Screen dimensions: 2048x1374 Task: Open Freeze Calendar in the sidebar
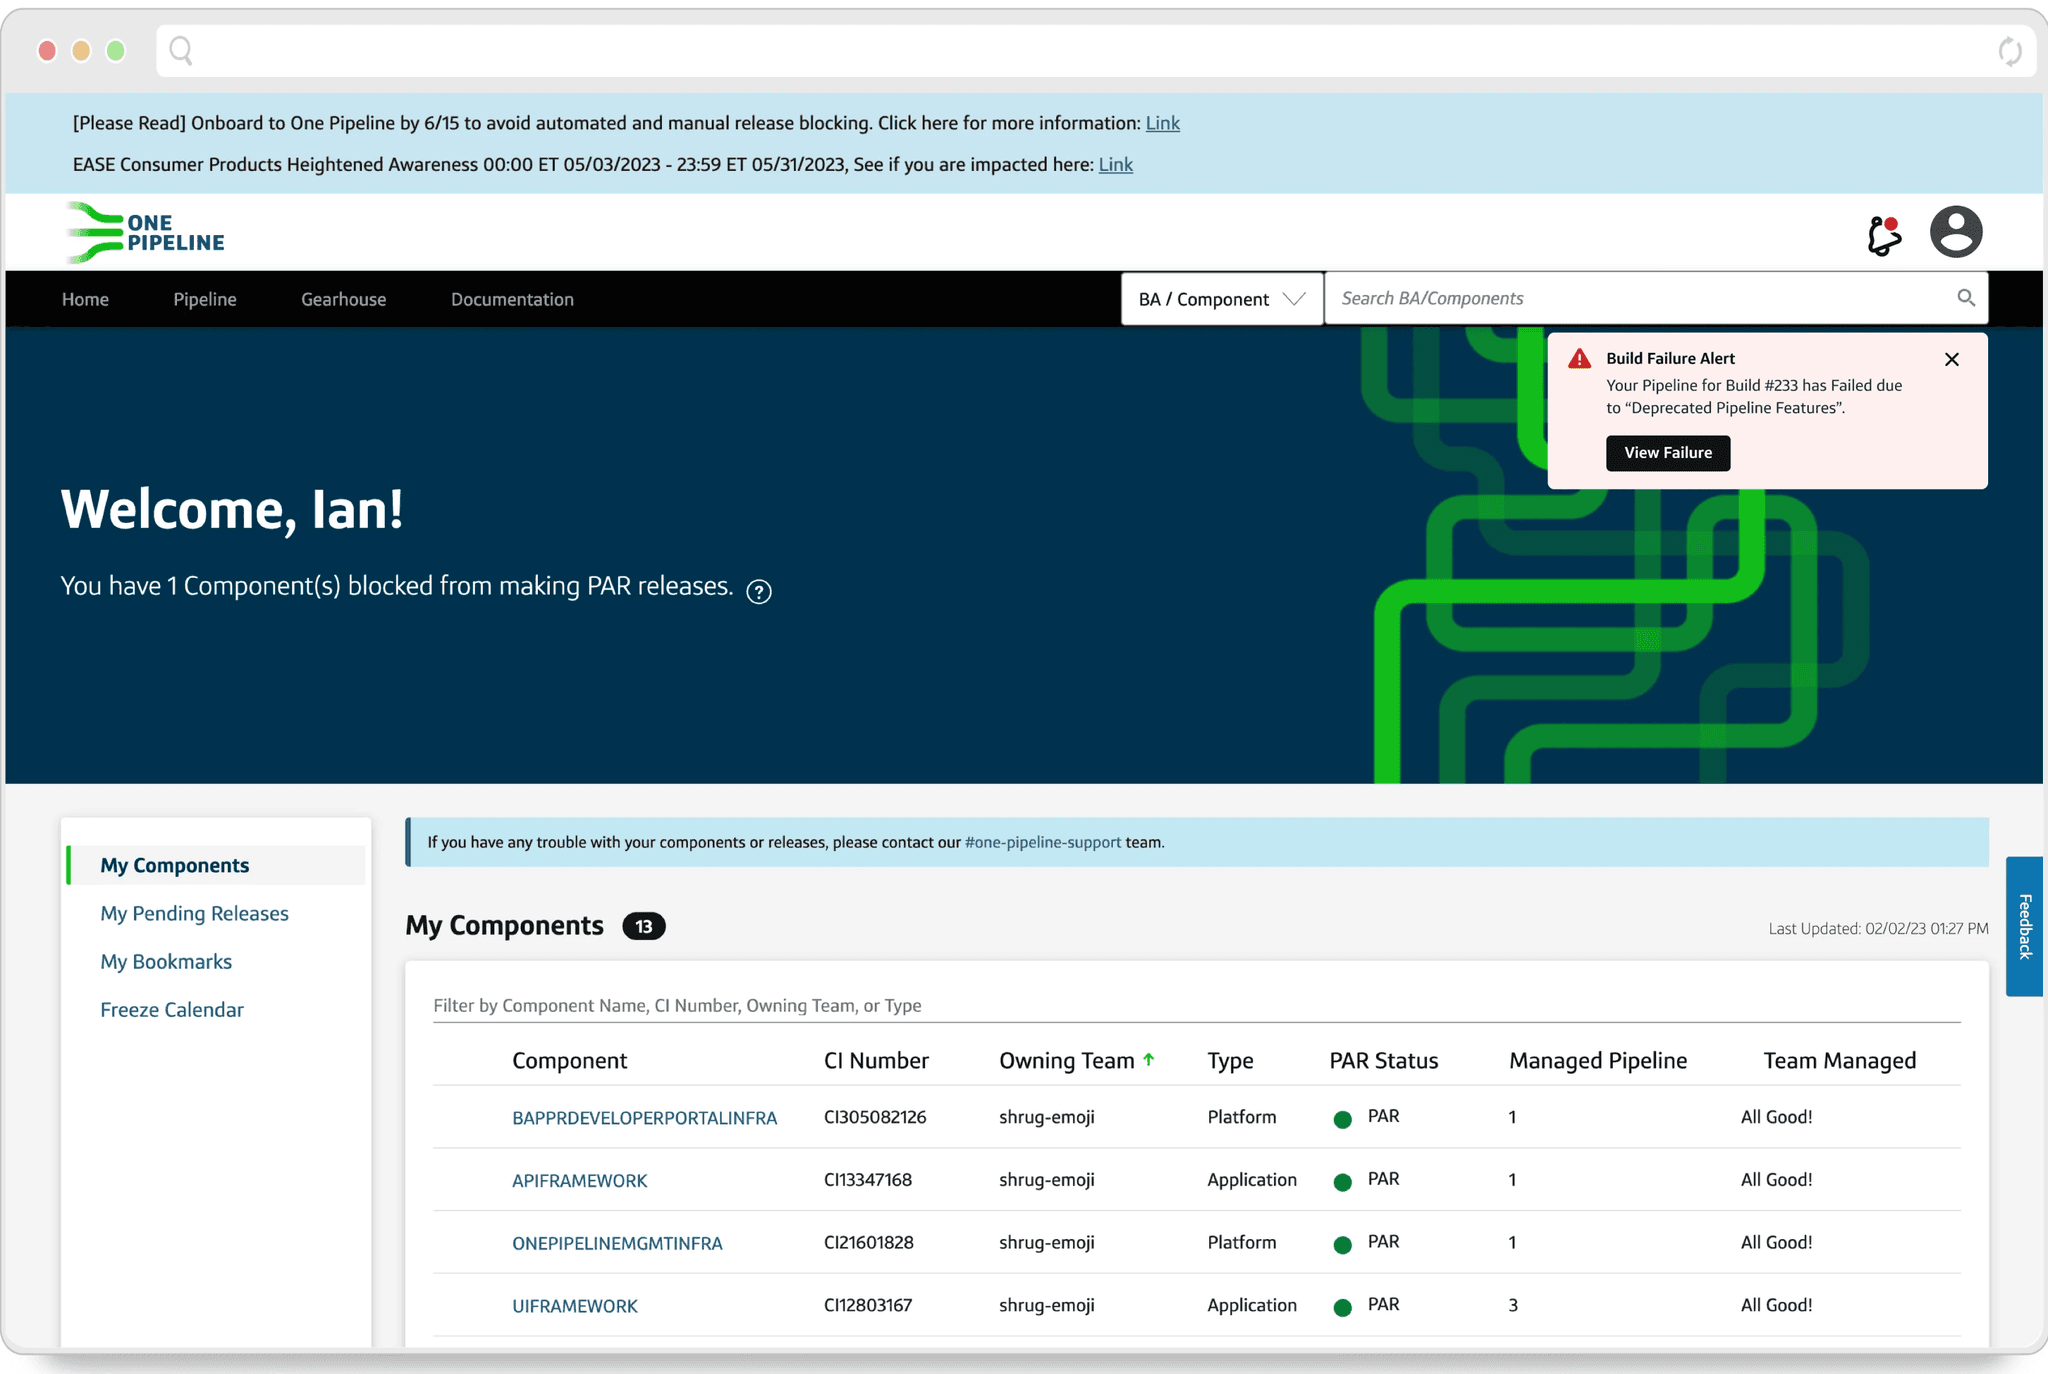click(x=172, y=1009)
